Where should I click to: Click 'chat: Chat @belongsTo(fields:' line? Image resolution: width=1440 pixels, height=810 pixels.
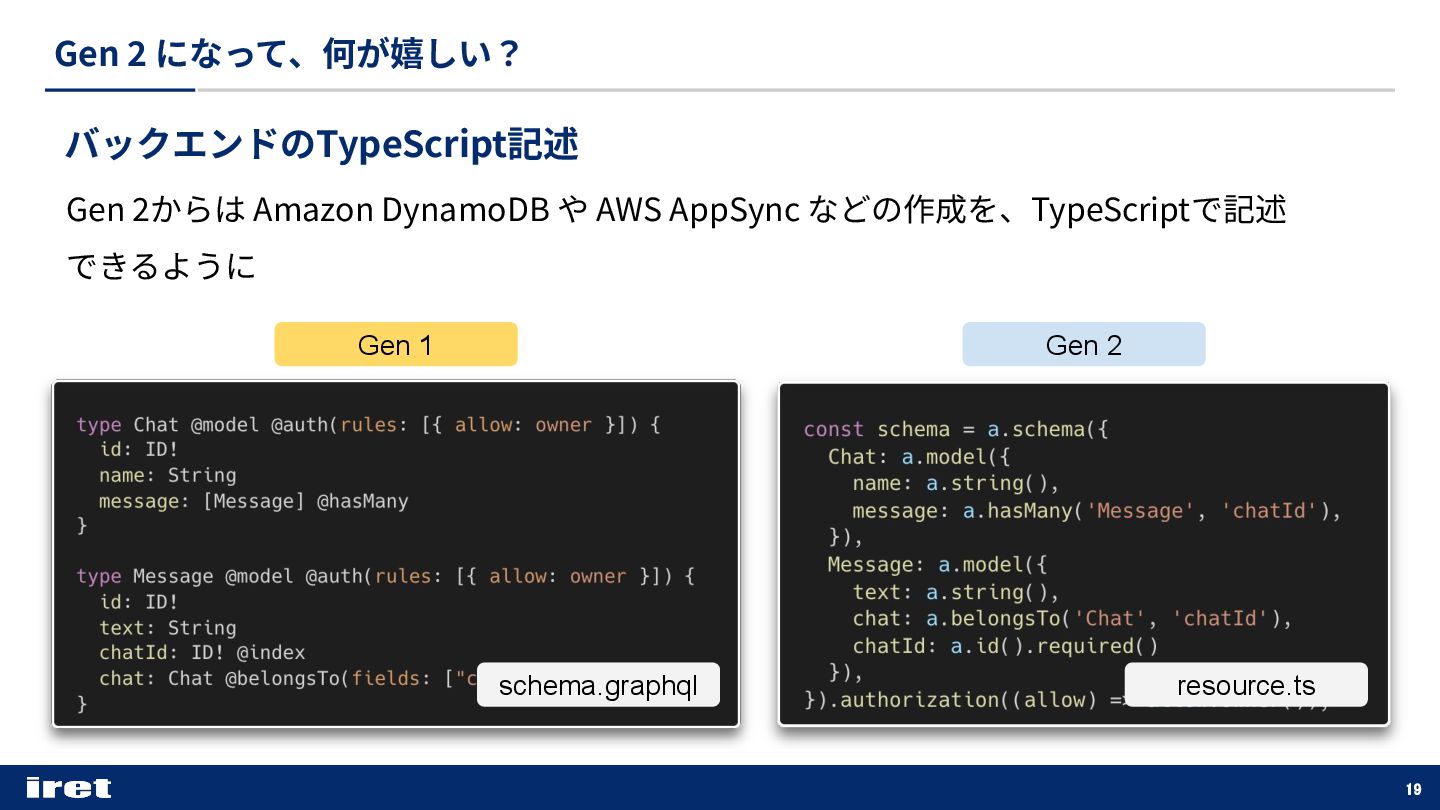pos(287,679)
